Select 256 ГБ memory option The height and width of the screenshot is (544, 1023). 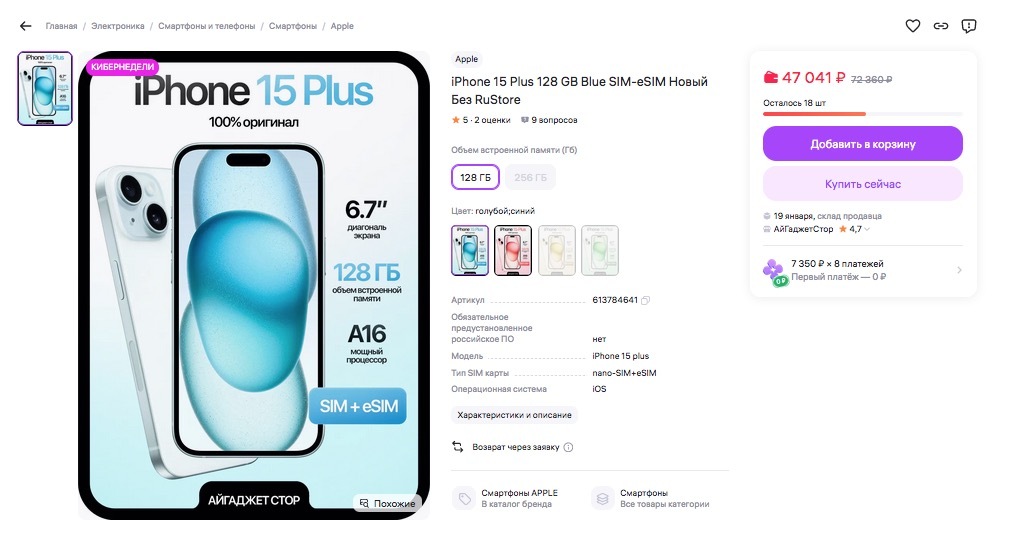pyautogui.click(x=530, y=177)
